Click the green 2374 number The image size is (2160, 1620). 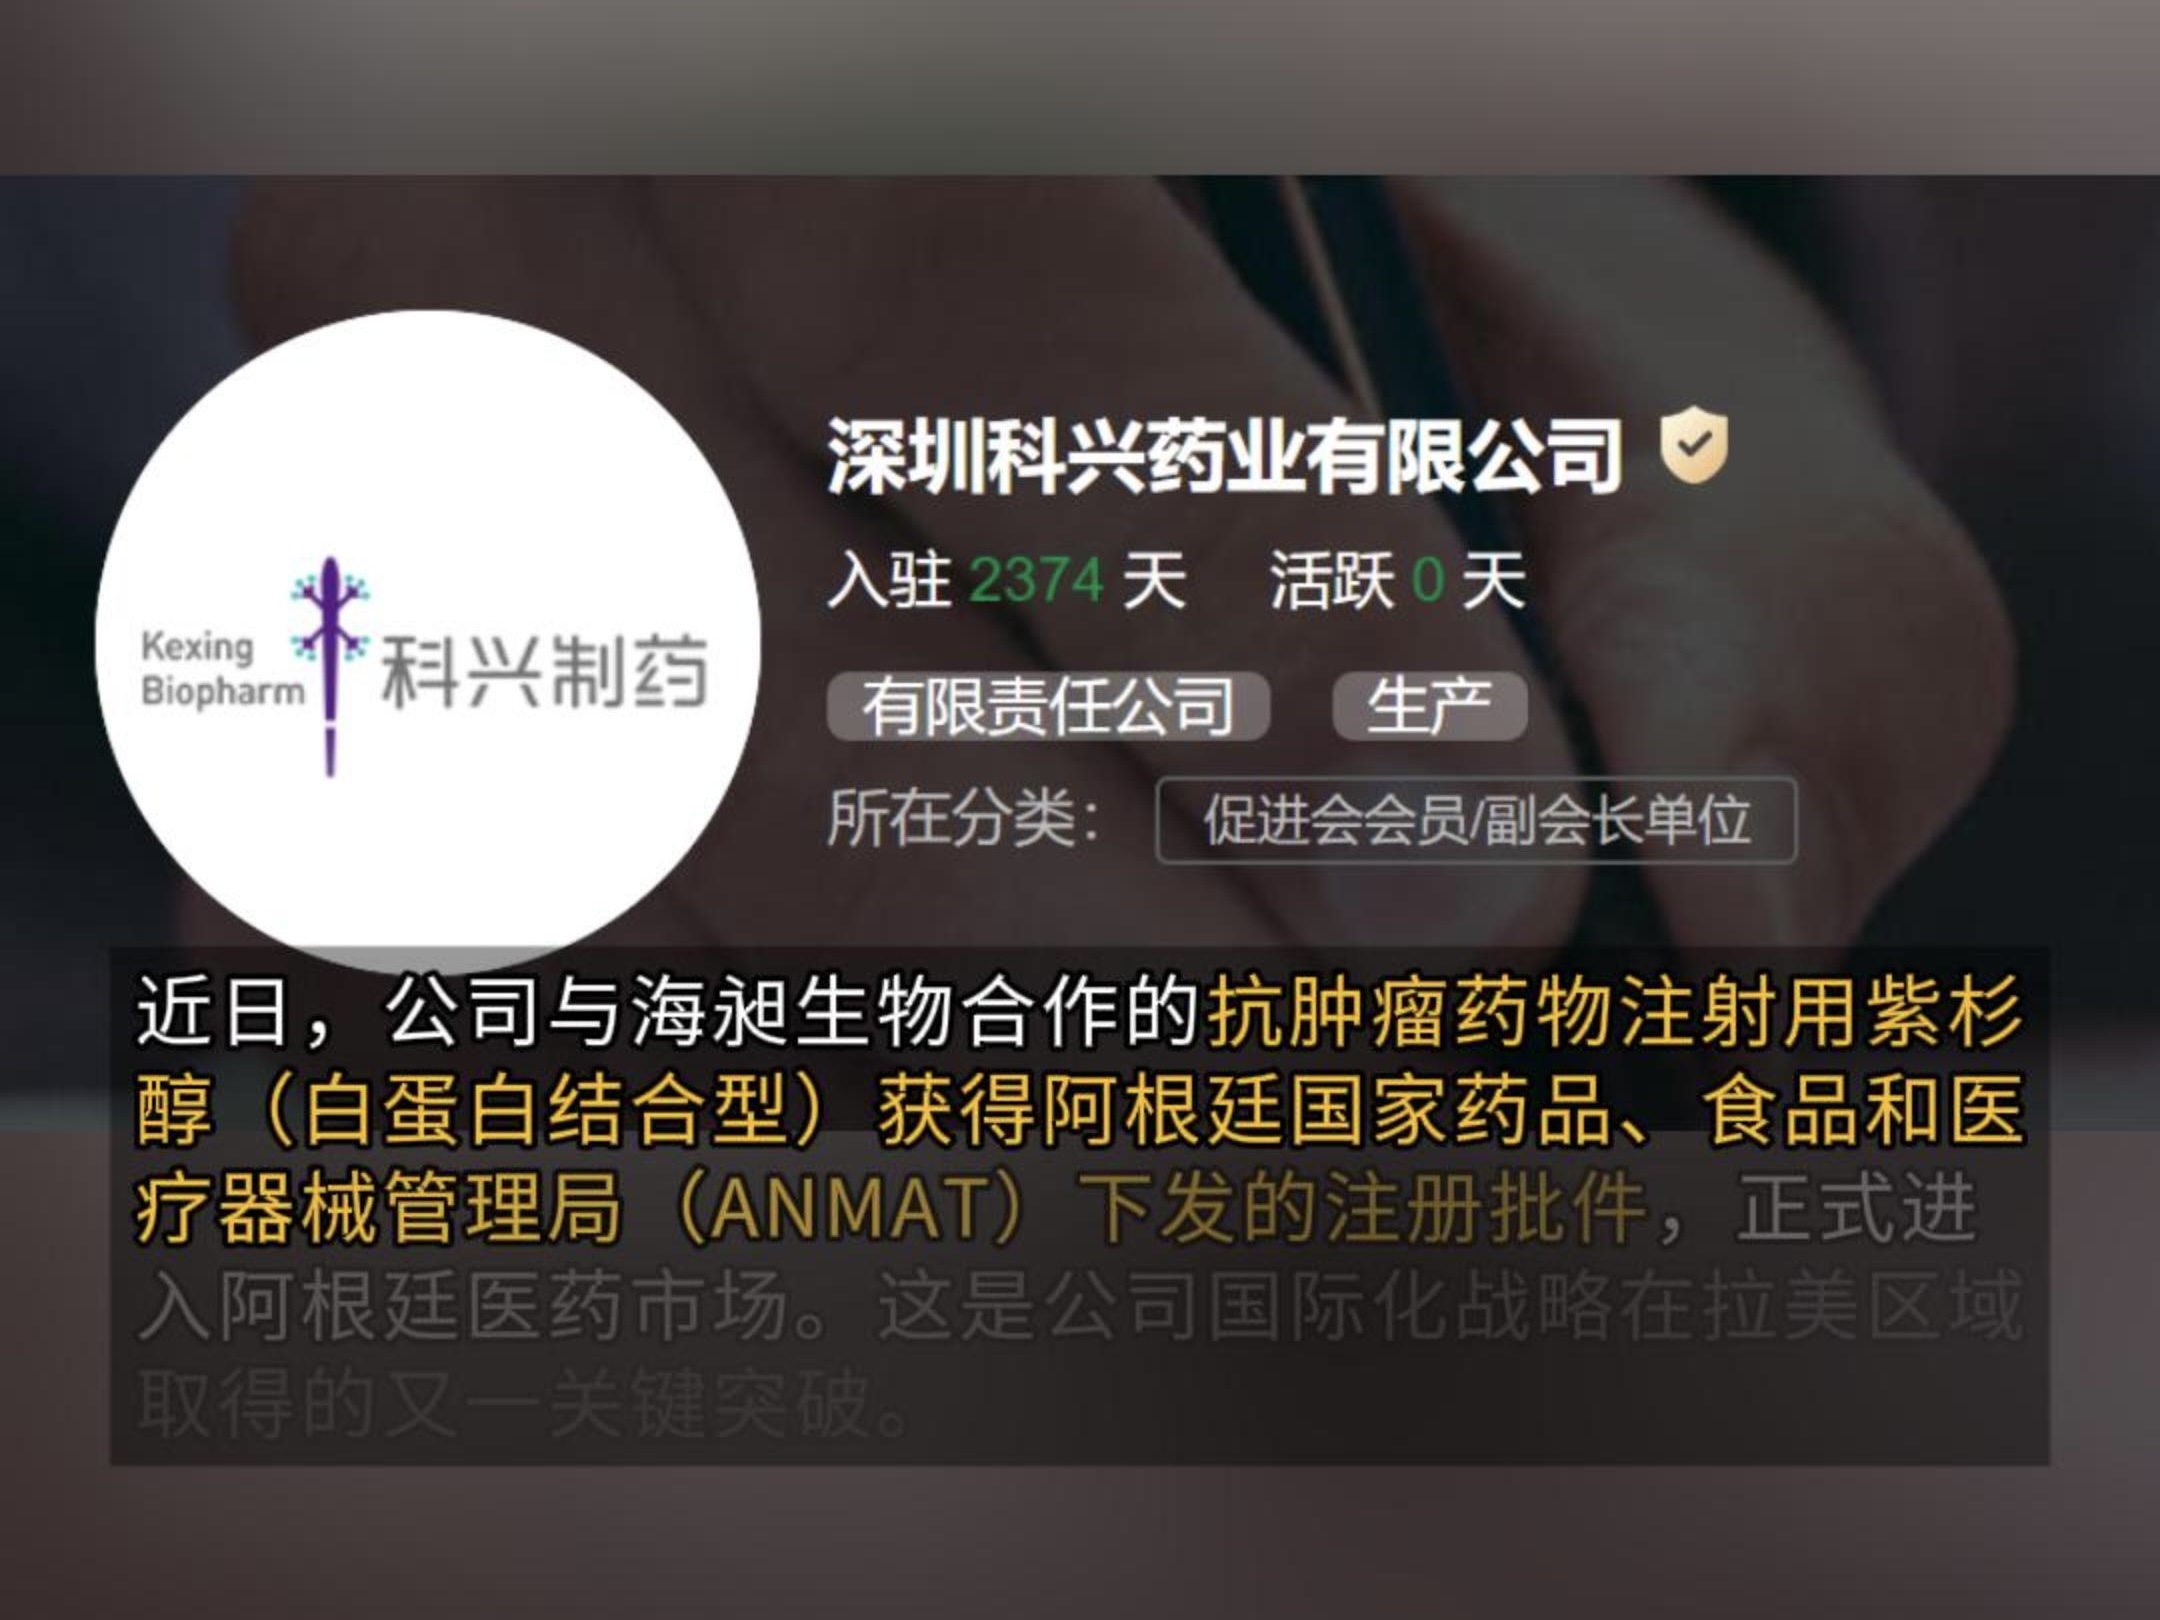(x=1036, y=580)
